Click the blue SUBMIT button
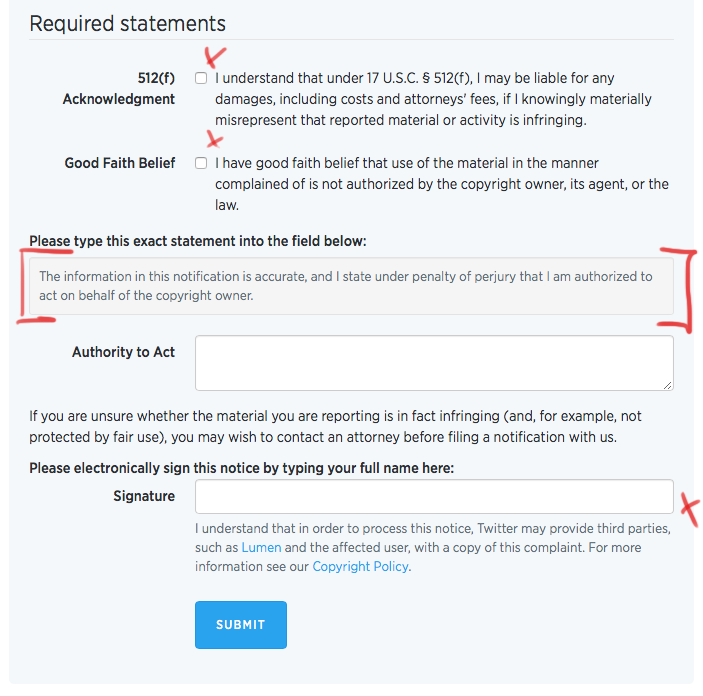The width and height of the screenshot is (703, 696). (x=241, y=625)
